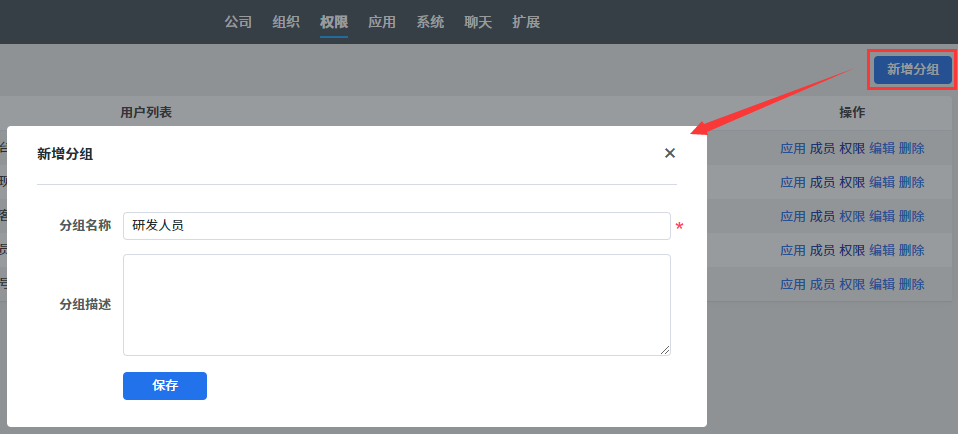Open the 系统 tab
Viewport: 958px width, 434px height.
[x=430, y=22]
